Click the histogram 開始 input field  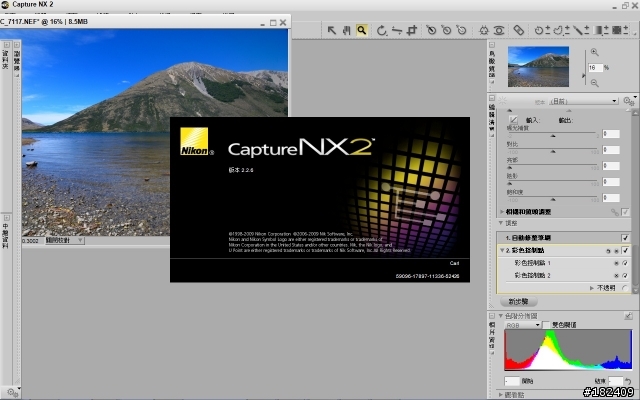[x=512, y=381]
